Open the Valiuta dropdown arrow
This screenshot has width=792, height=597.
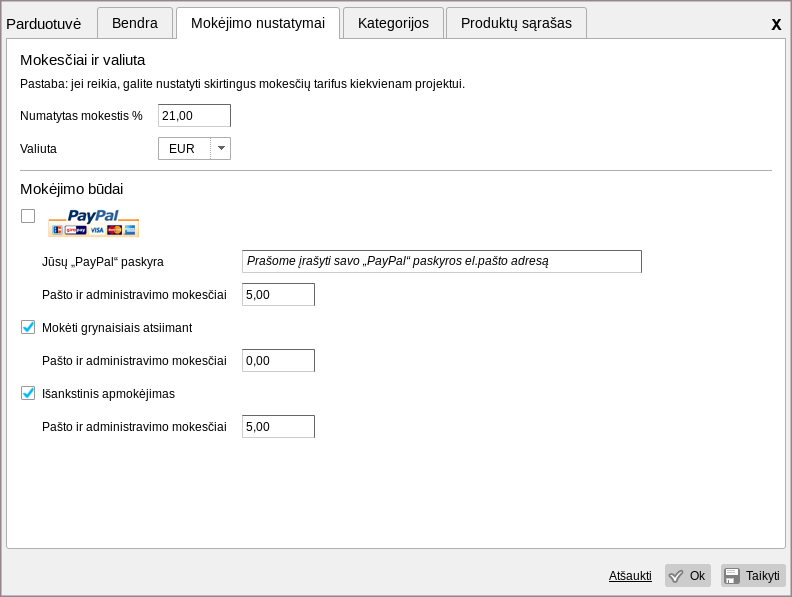221,148
